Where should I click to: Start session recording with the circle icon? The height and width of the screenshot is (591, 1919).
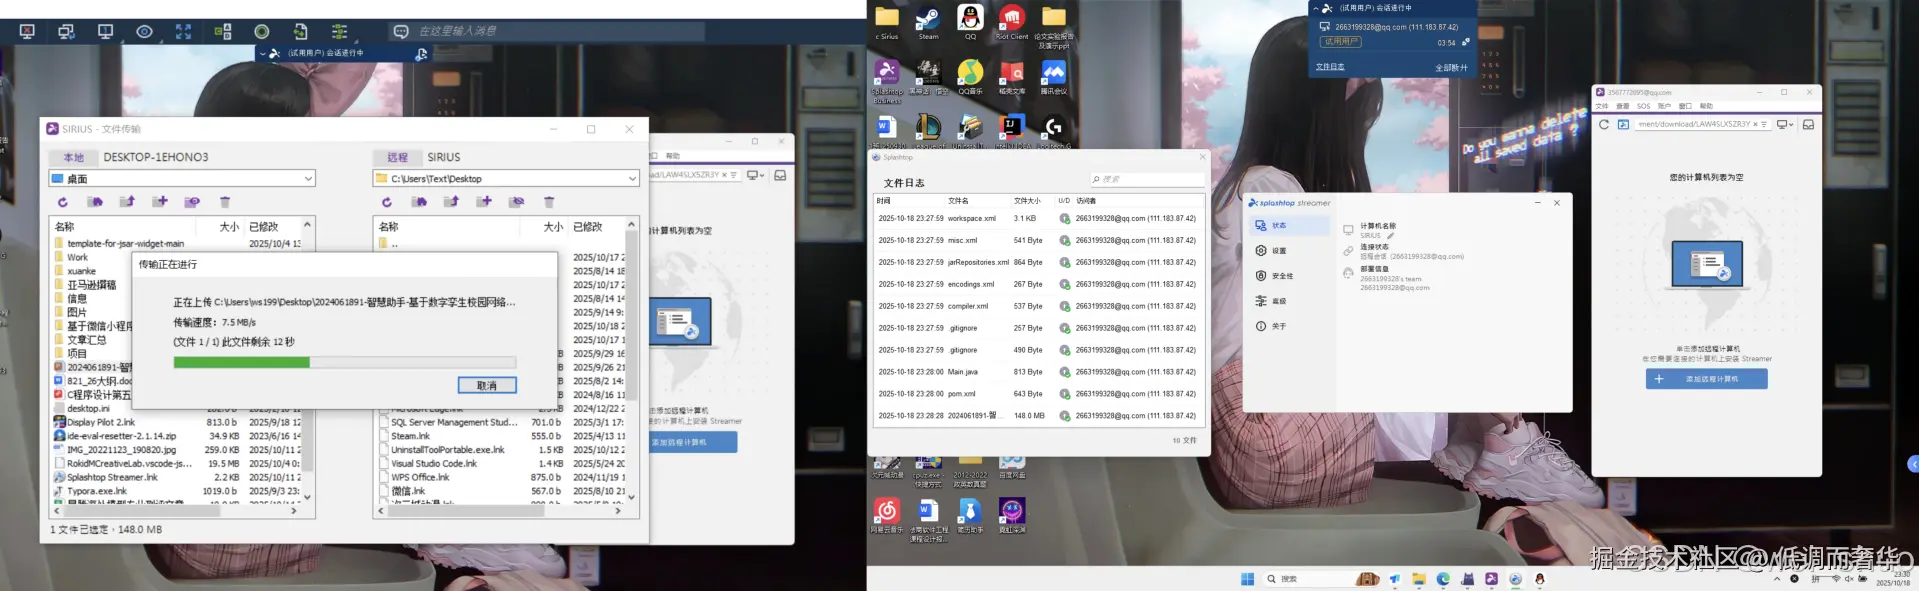(x=262, y=32)
